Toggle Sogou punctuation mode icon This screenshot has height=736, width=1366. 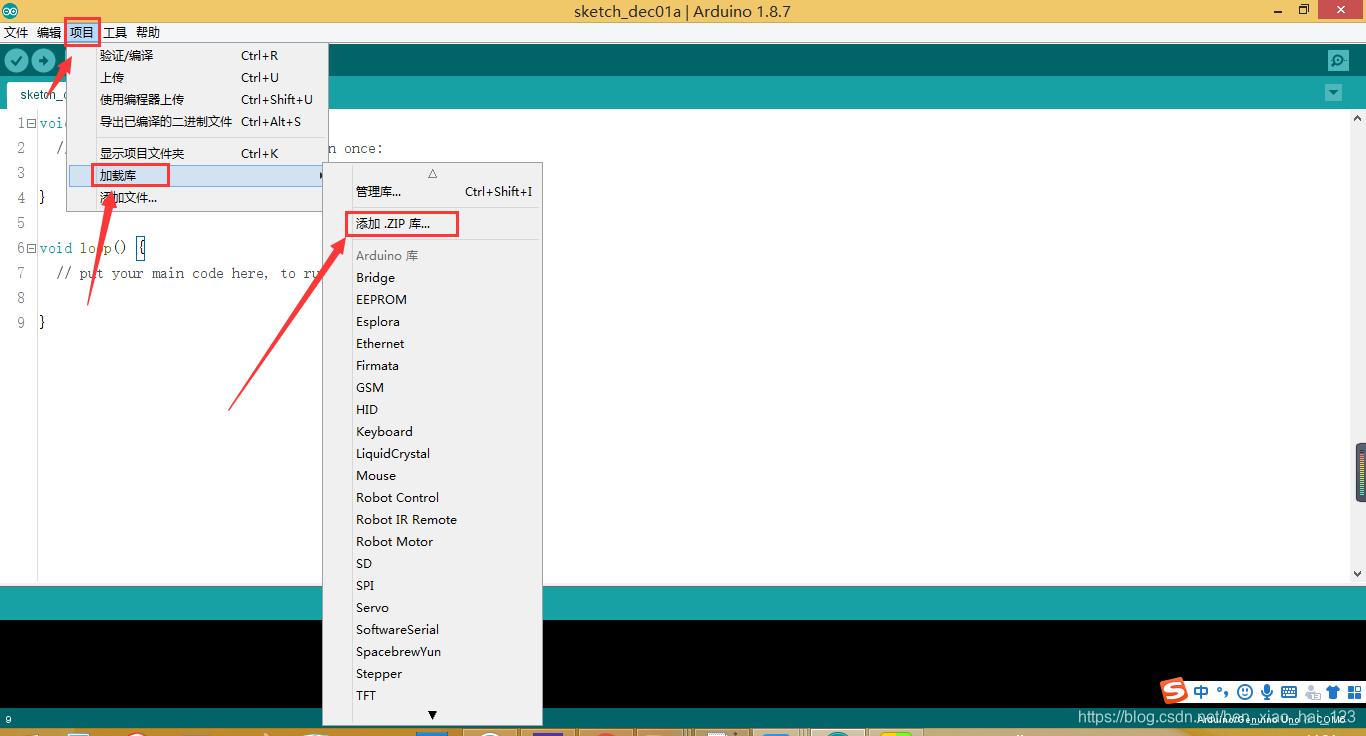[x=1222, y=692]
